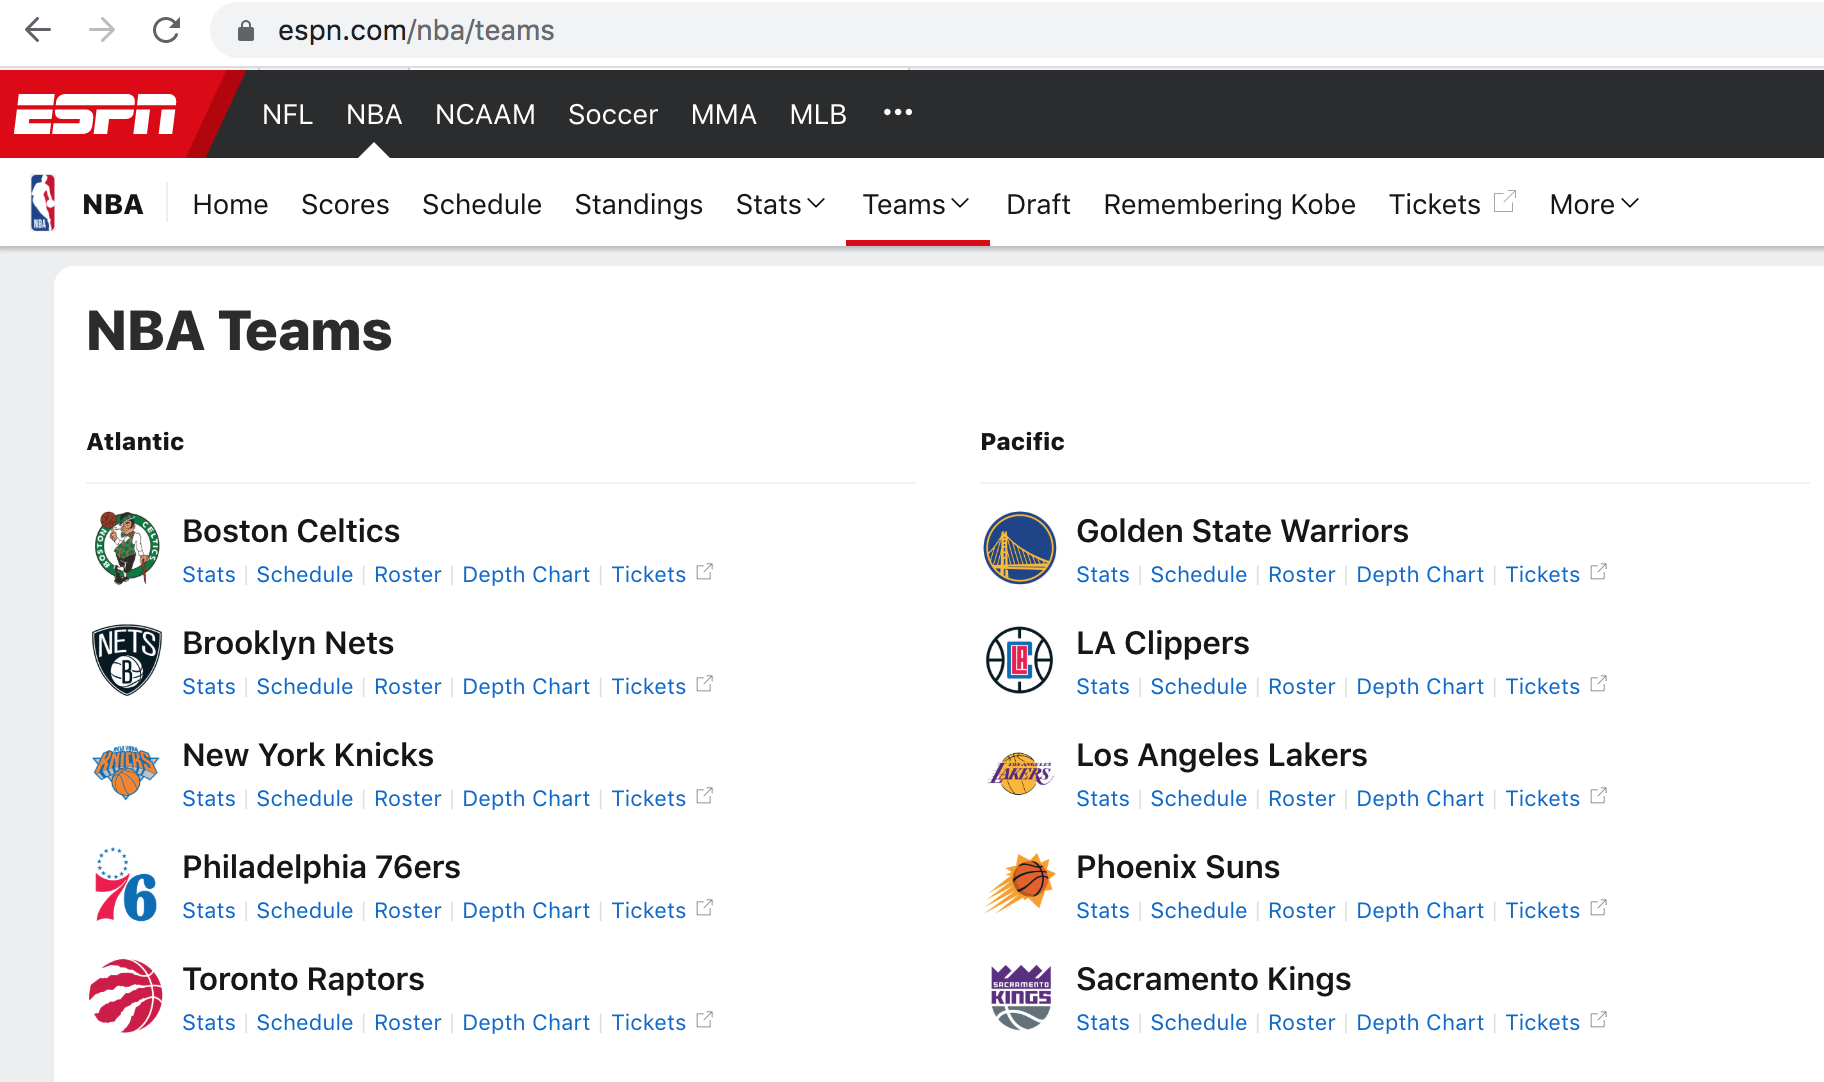Click the NBA text label beside logo

(113, 204)
